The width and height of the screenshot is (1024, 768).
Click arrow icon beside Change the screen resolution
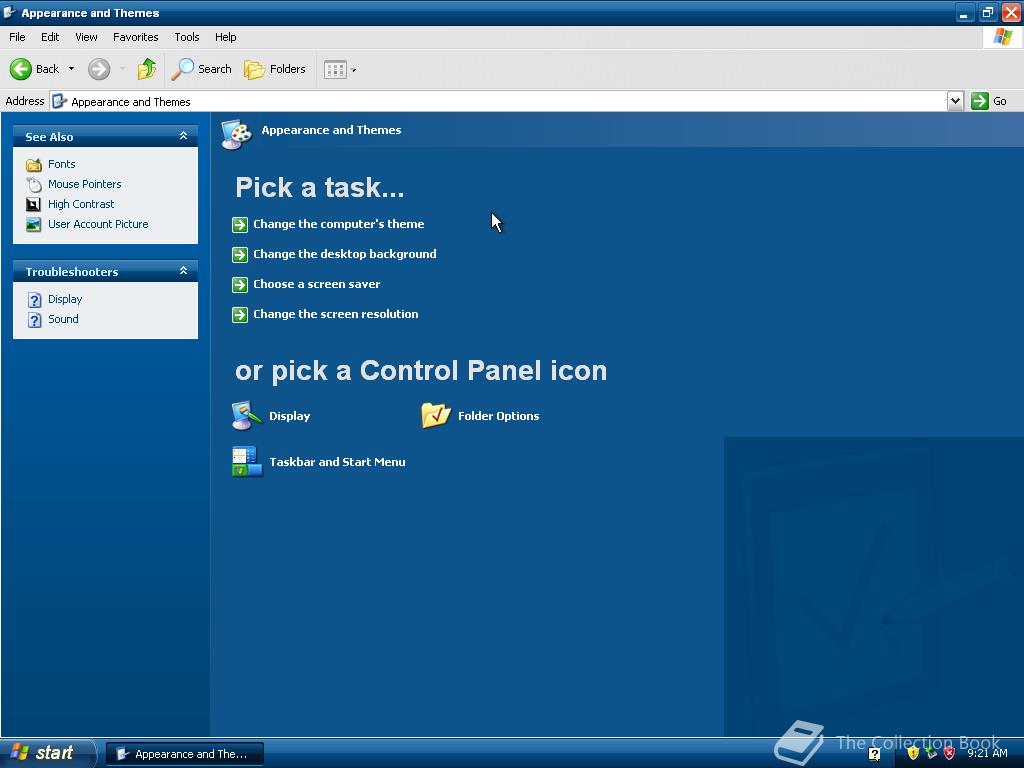click(x=240, y=315)
